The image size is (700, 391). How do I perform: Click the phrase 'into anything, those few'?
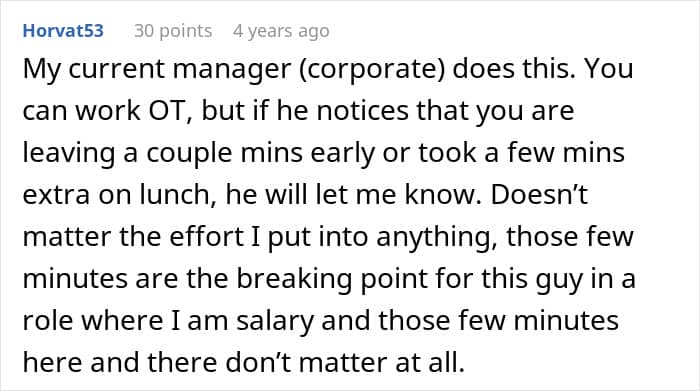(467, 237)
